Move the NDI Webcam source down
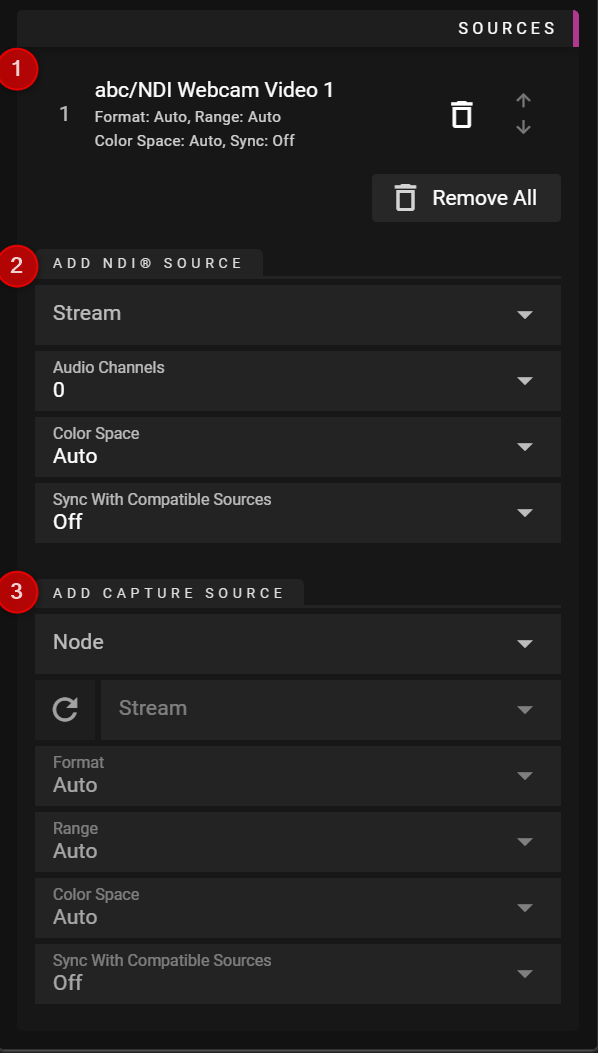 click(522, 127)
